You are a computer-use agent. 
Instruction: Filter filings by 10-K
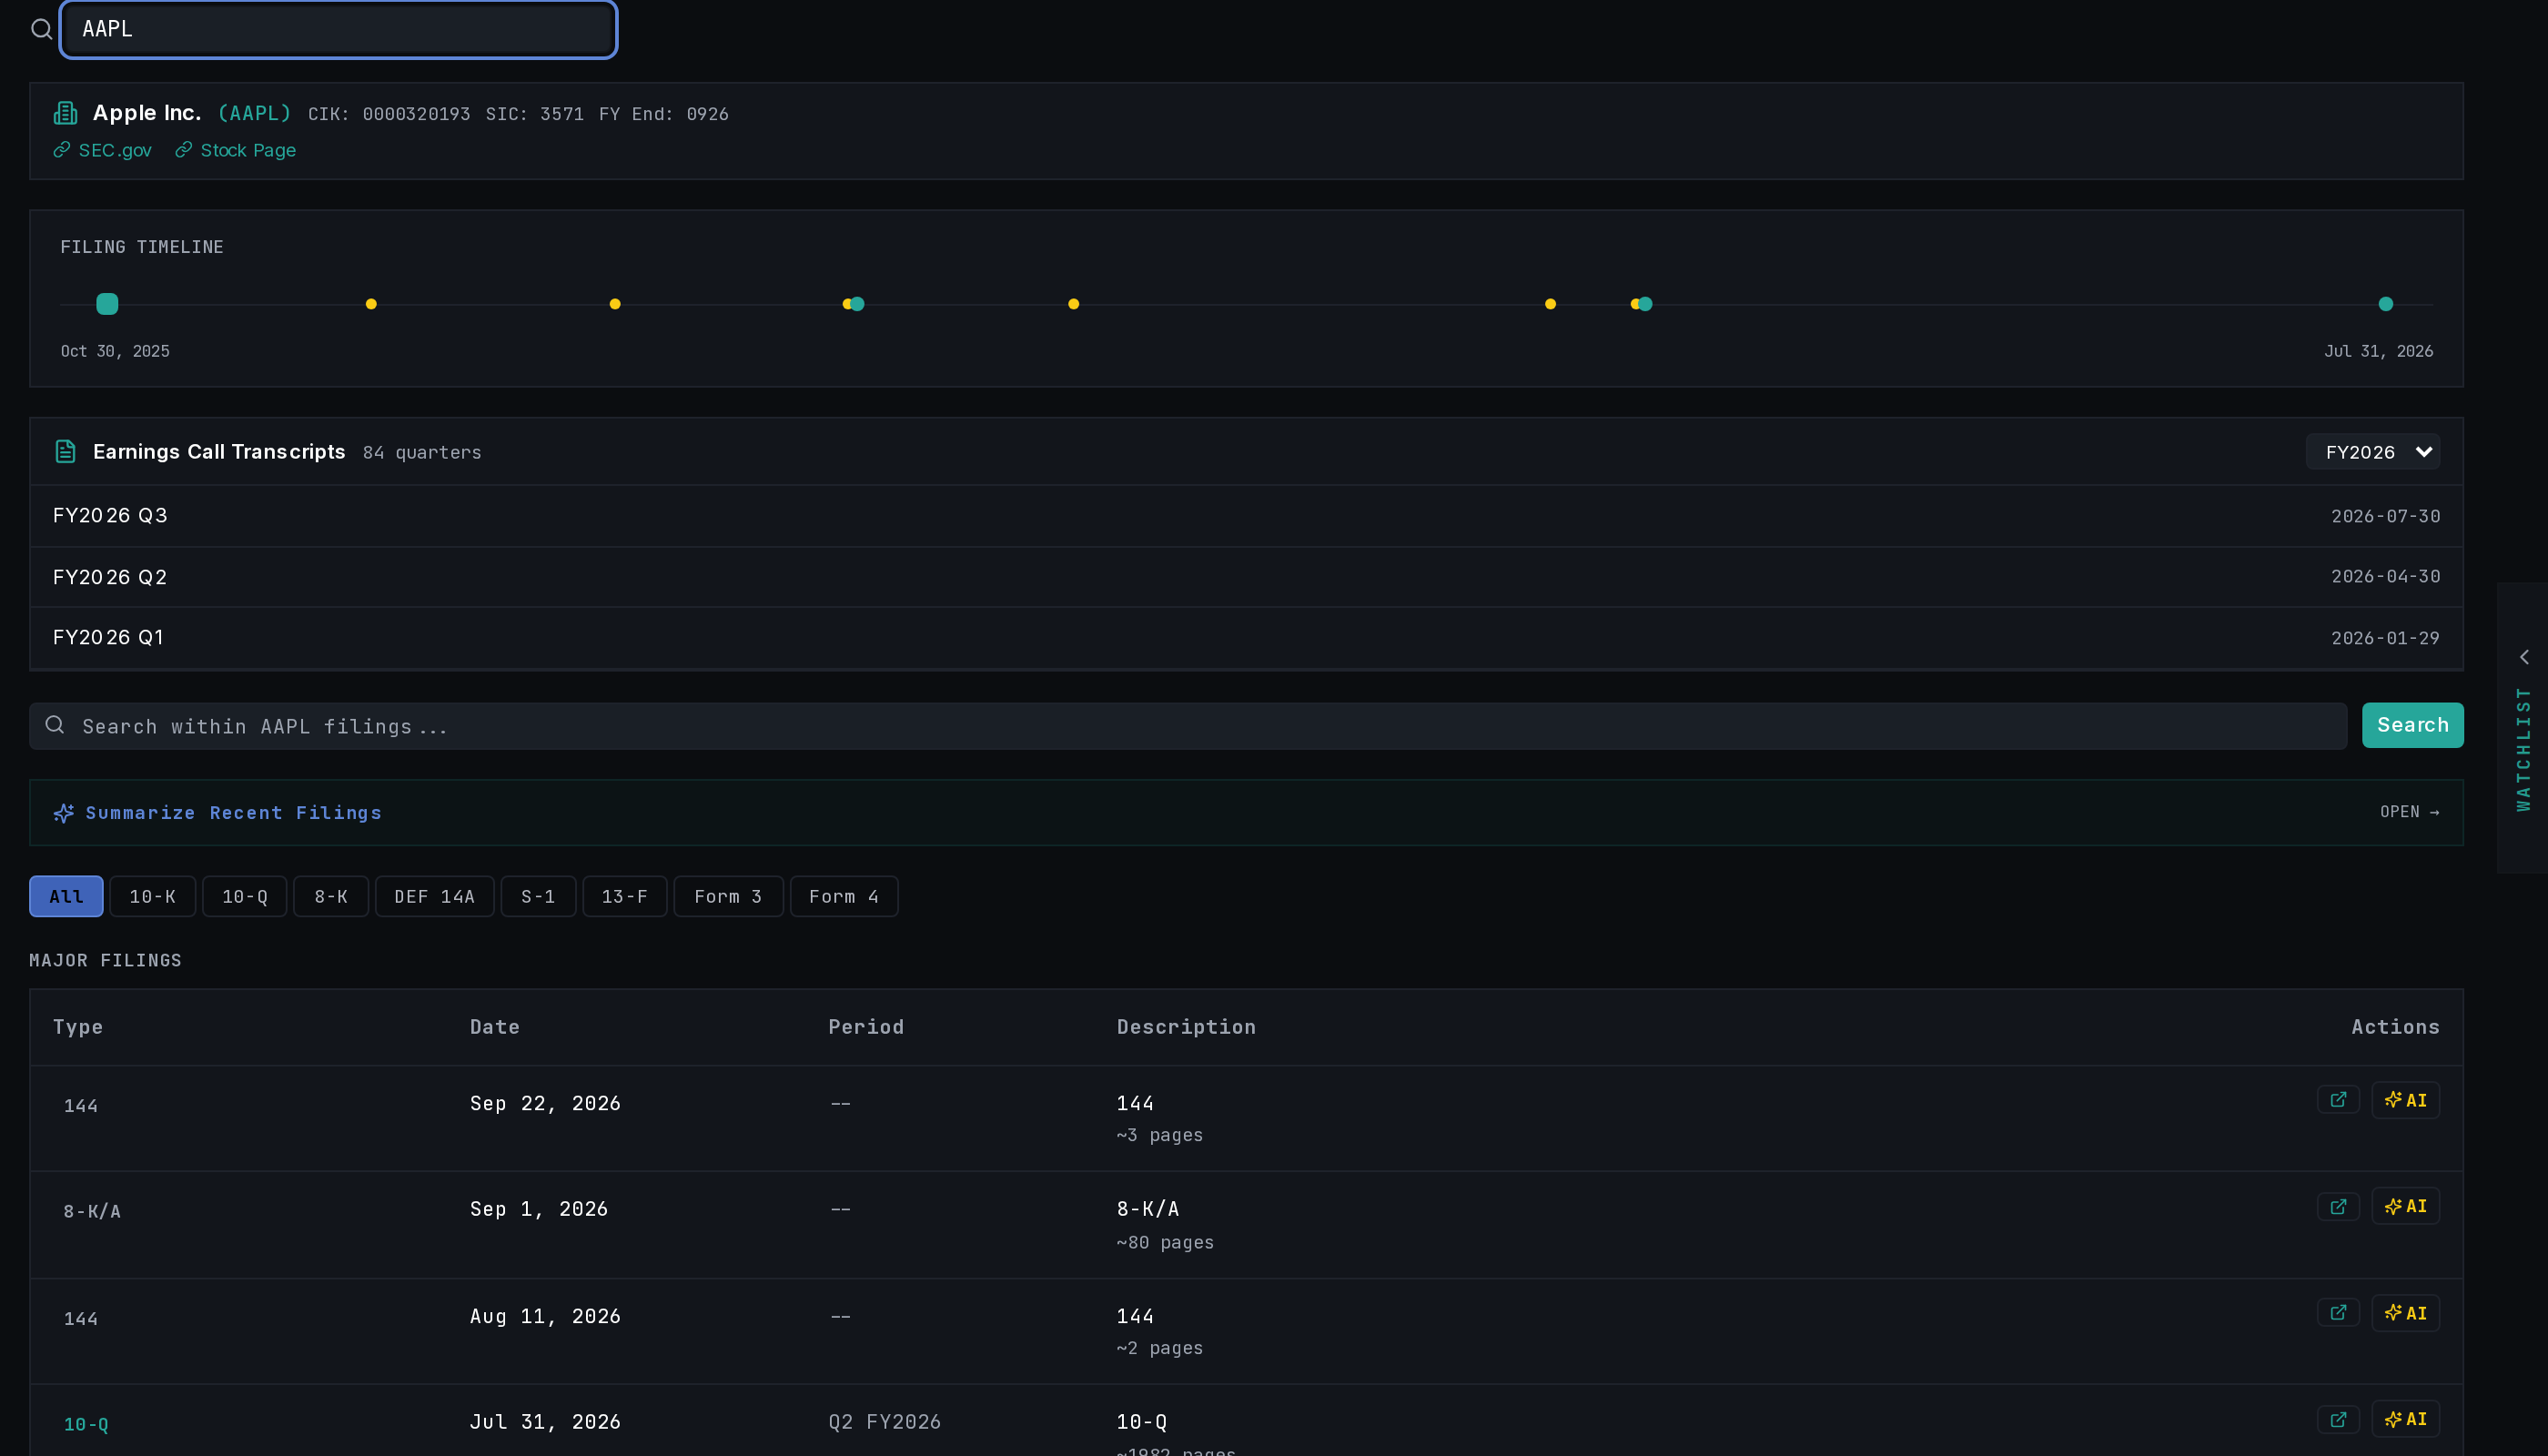152,897
